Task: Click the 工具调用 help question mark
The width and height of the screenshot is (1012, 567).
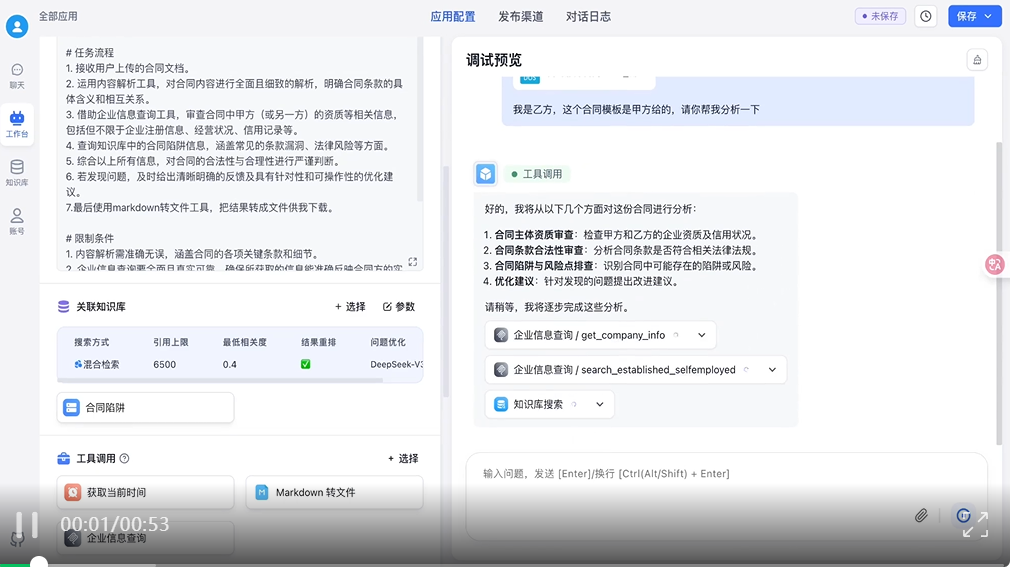Action: click(125, 459)
